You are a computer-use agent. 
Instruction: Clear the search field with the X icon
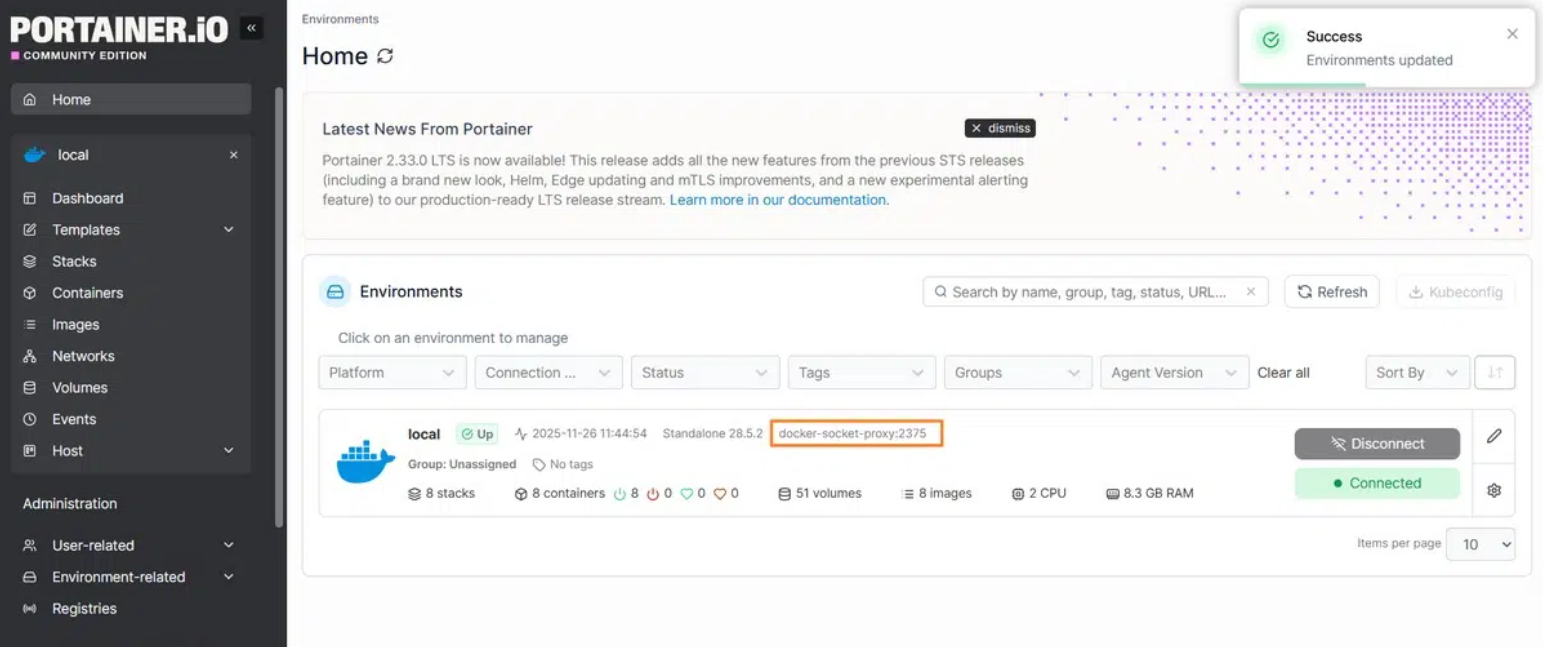click(x=1250, y=292)
